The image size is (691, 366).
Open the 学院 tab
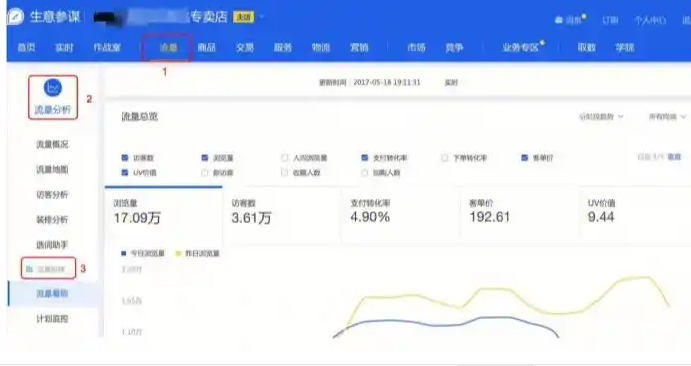[624, 48]
